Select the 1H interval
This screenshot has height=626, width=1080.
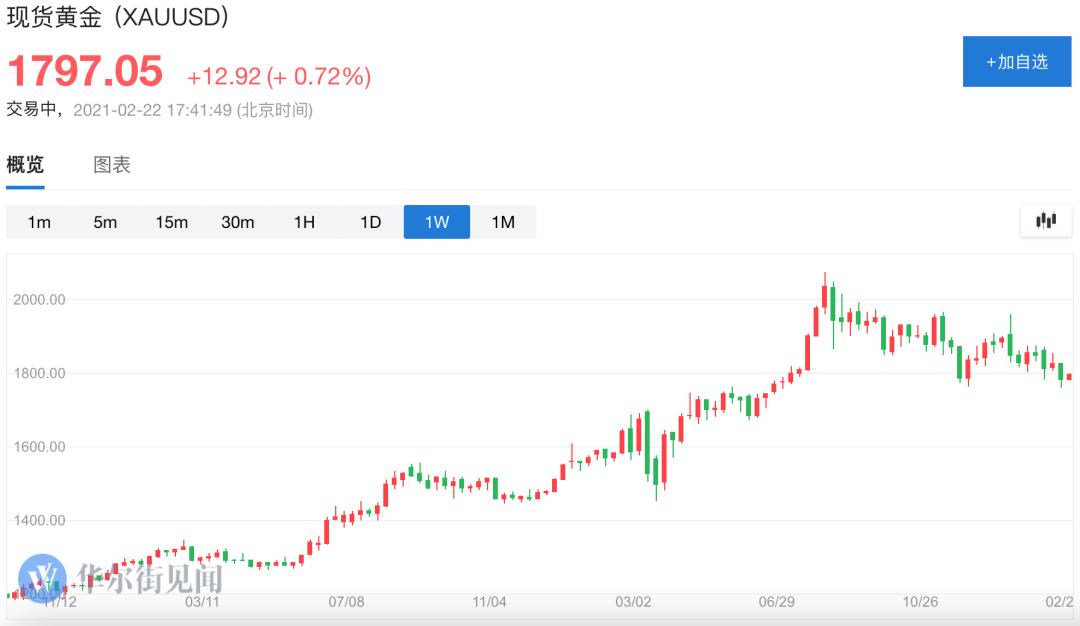pyautogui.click(x=304, y=222)
